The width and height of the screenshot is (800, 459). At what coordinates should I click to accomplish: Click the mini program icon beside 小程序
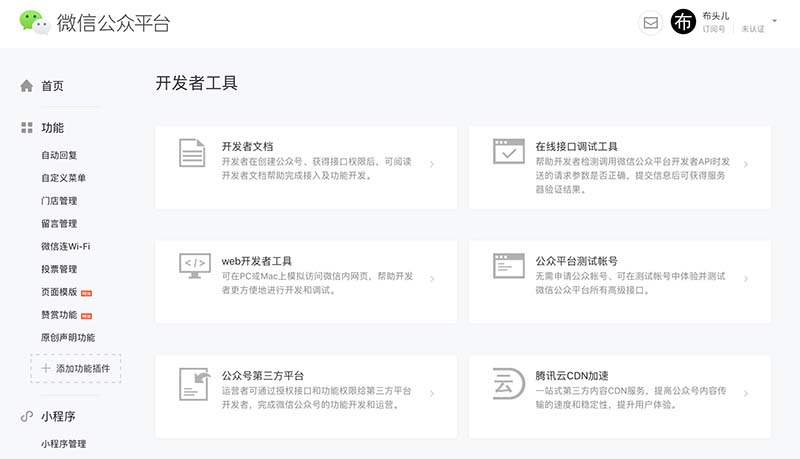27,416
